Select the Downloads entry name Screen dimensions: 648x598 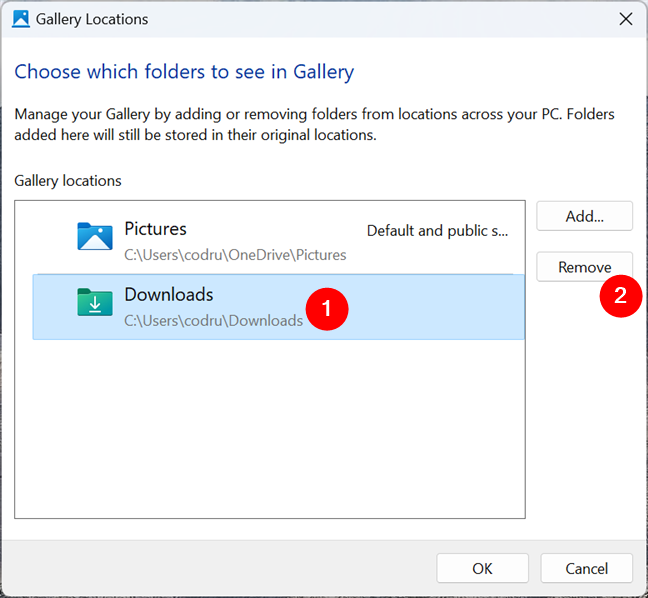coord(169,295)
